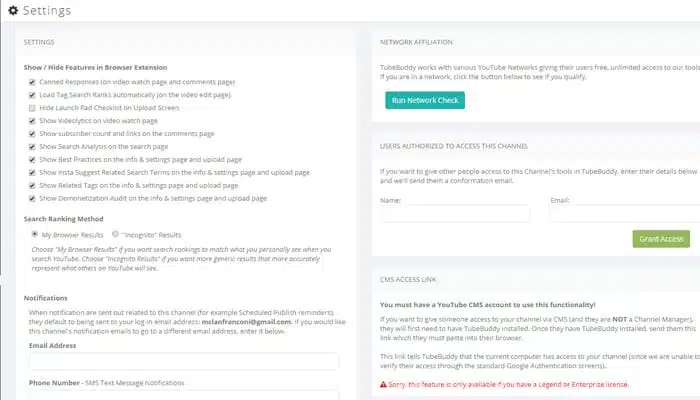Select My Browser Results radio option
Screen dimensions: 700x400
(x=34, y=234)
